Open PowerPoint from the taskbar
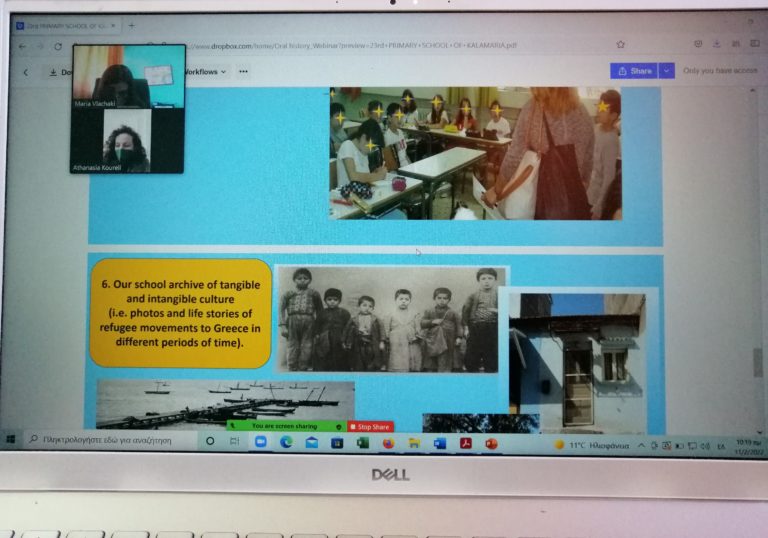Screen dimensions: 768x538 (x=491, y=444)
